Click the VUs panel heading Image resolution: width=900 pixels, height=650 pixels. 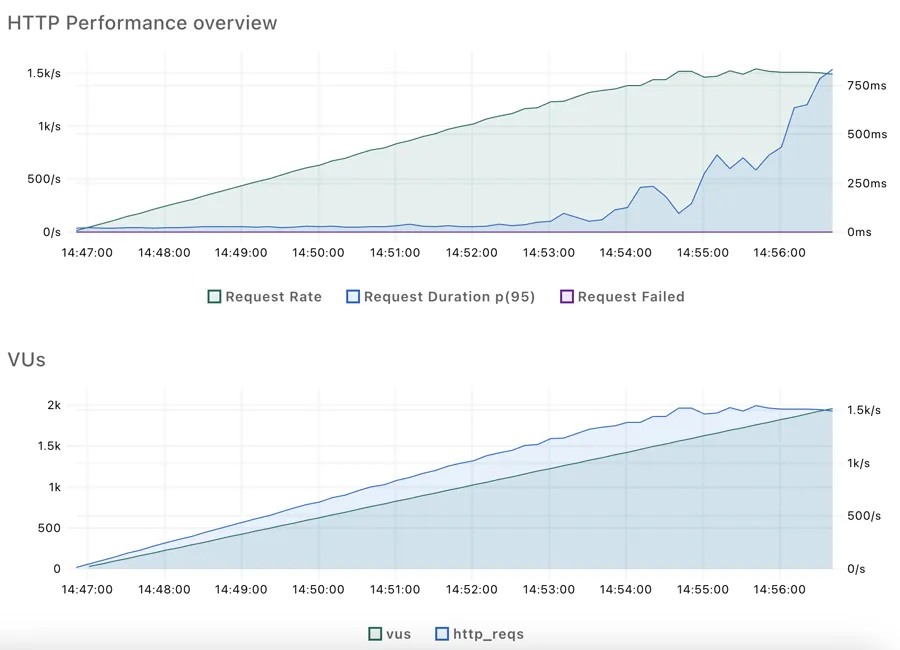tap(26, 359)
